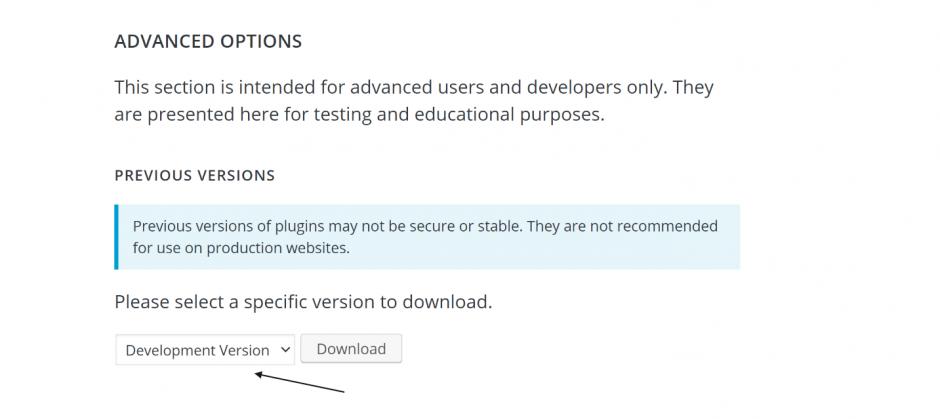Click the ADVANCED OPTIONS heading
This screenshot has height=419, width=940.
click(208, 41)
